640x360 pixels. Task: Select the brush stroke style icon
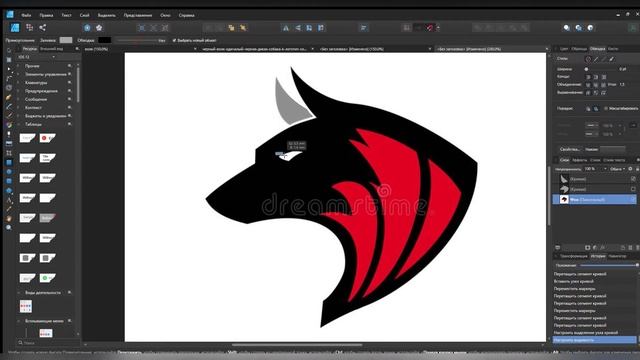(x=611, y=59)
